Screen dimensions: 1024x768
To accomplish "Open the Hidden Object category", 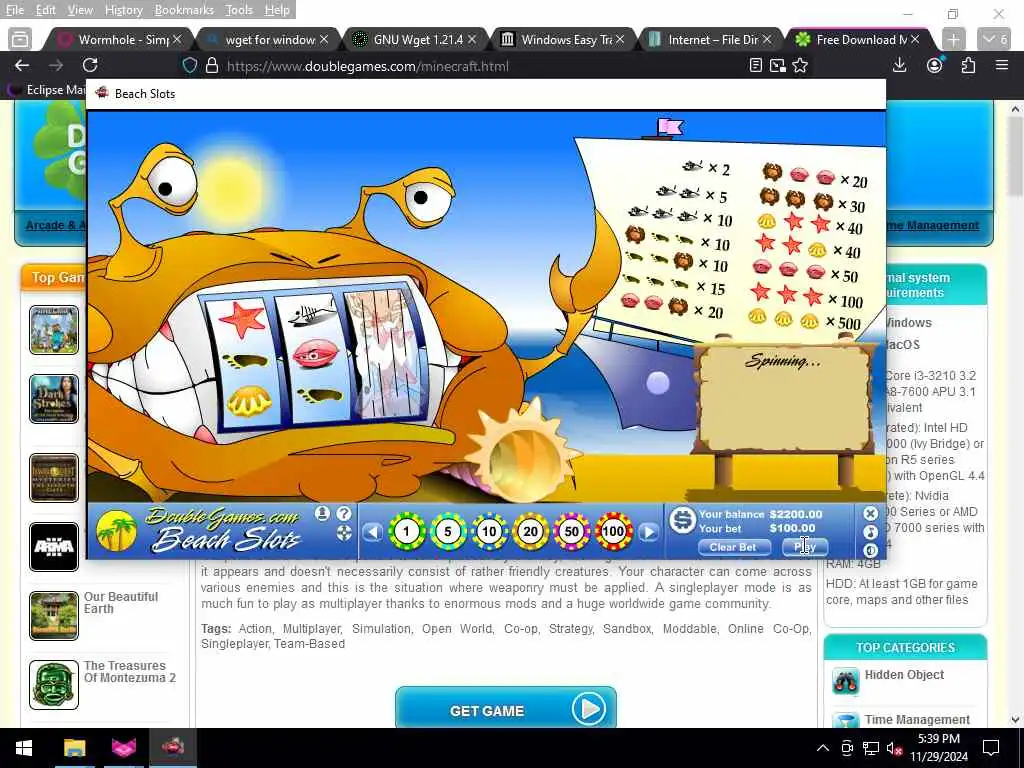I will pyautogui.click(x=904, y=675).
